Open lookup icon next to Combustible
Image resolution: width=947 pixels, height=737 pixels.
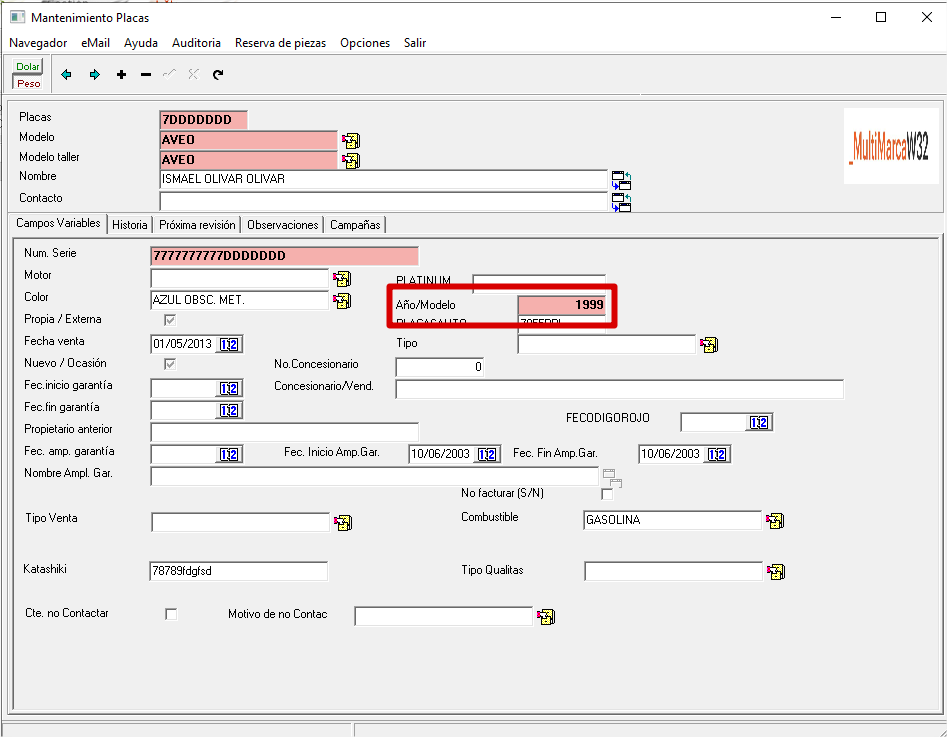[x=775, y=520]
